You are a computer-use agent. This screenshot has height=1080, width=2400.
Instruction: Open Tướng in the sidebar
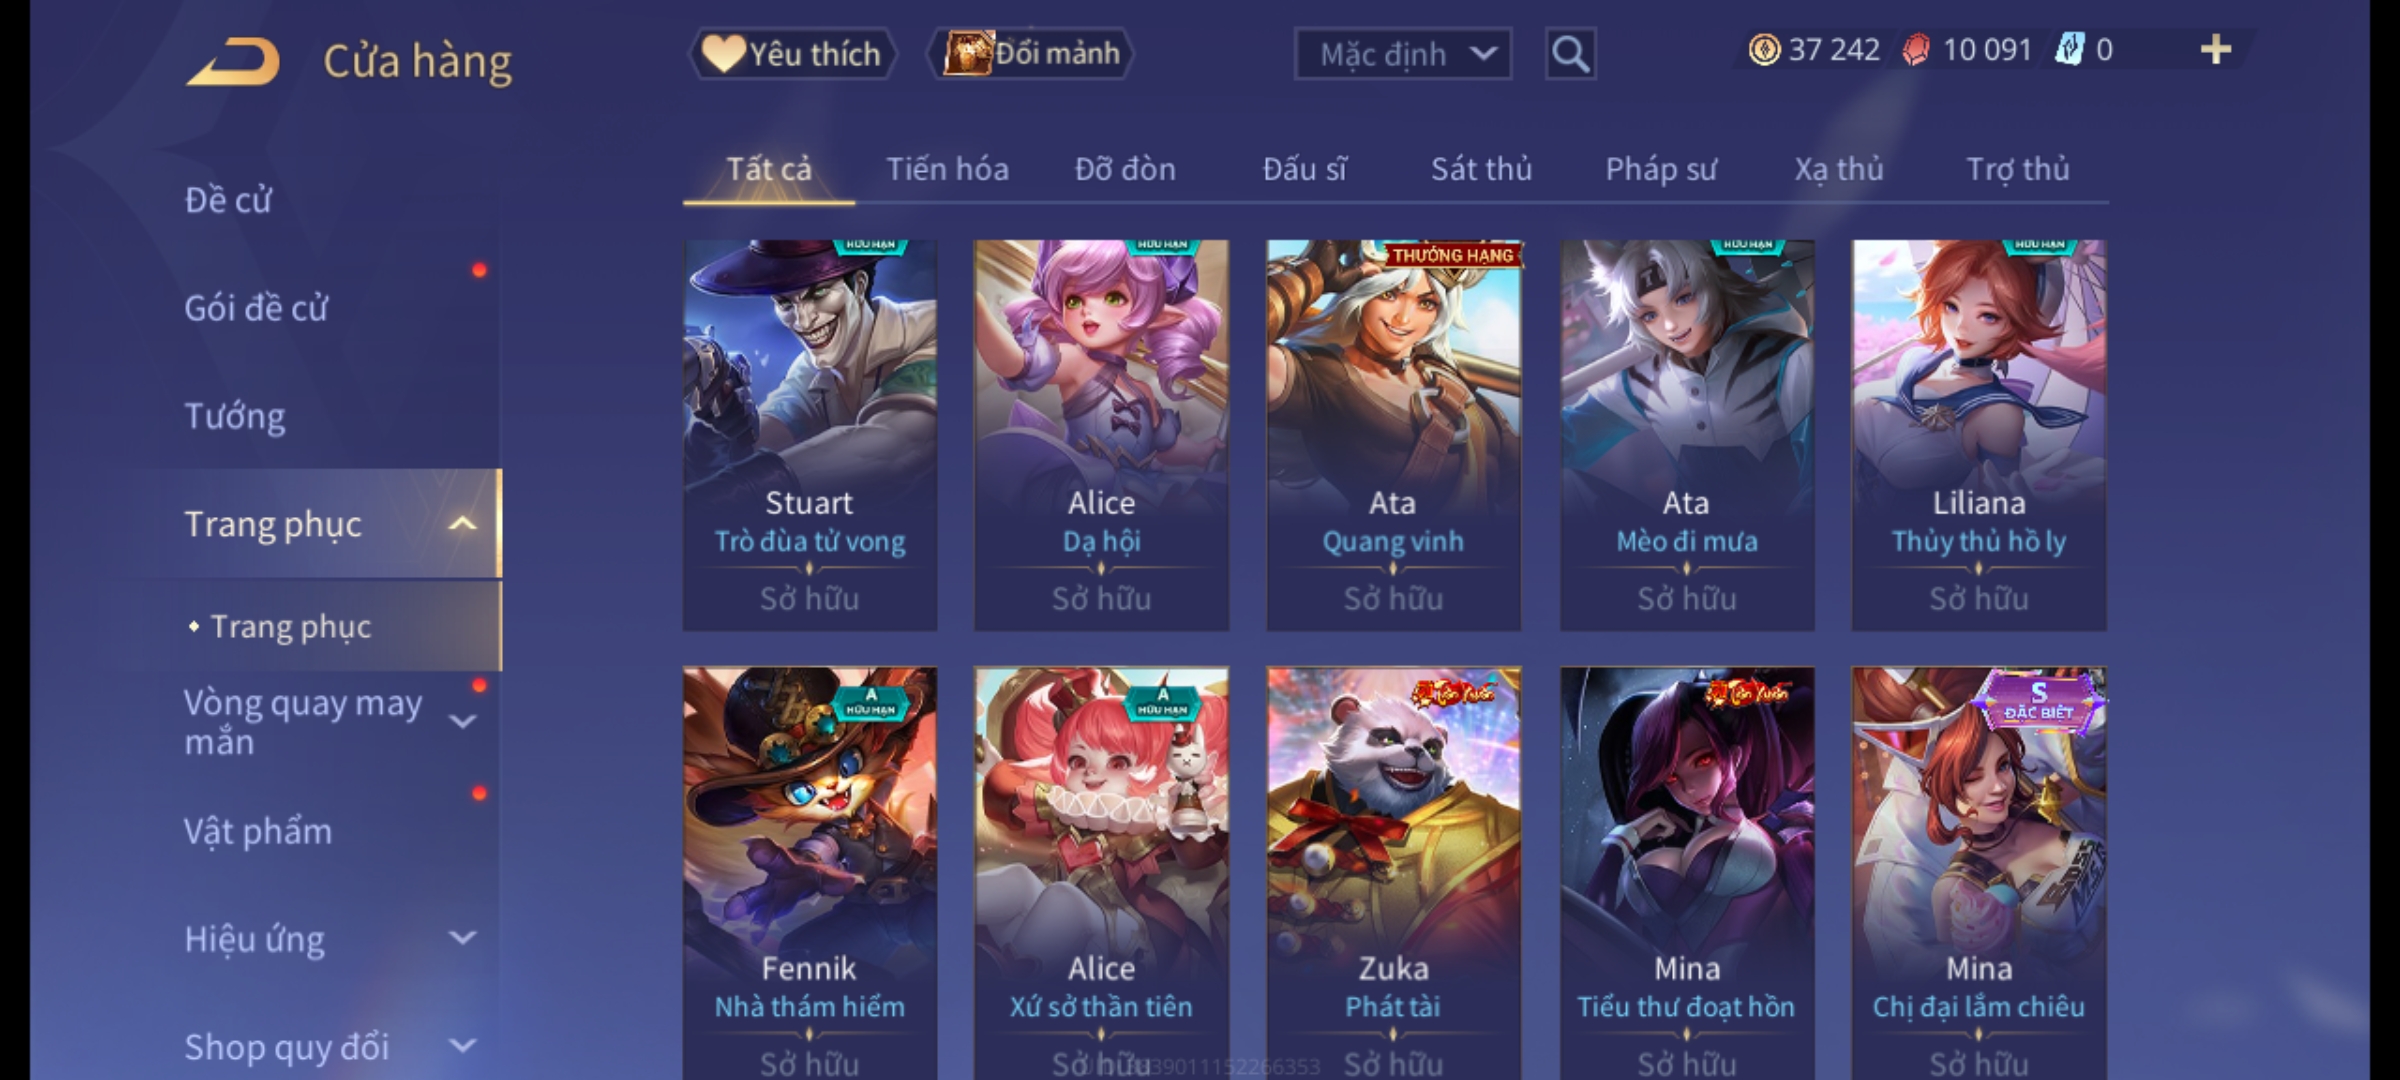coord(235,416)
